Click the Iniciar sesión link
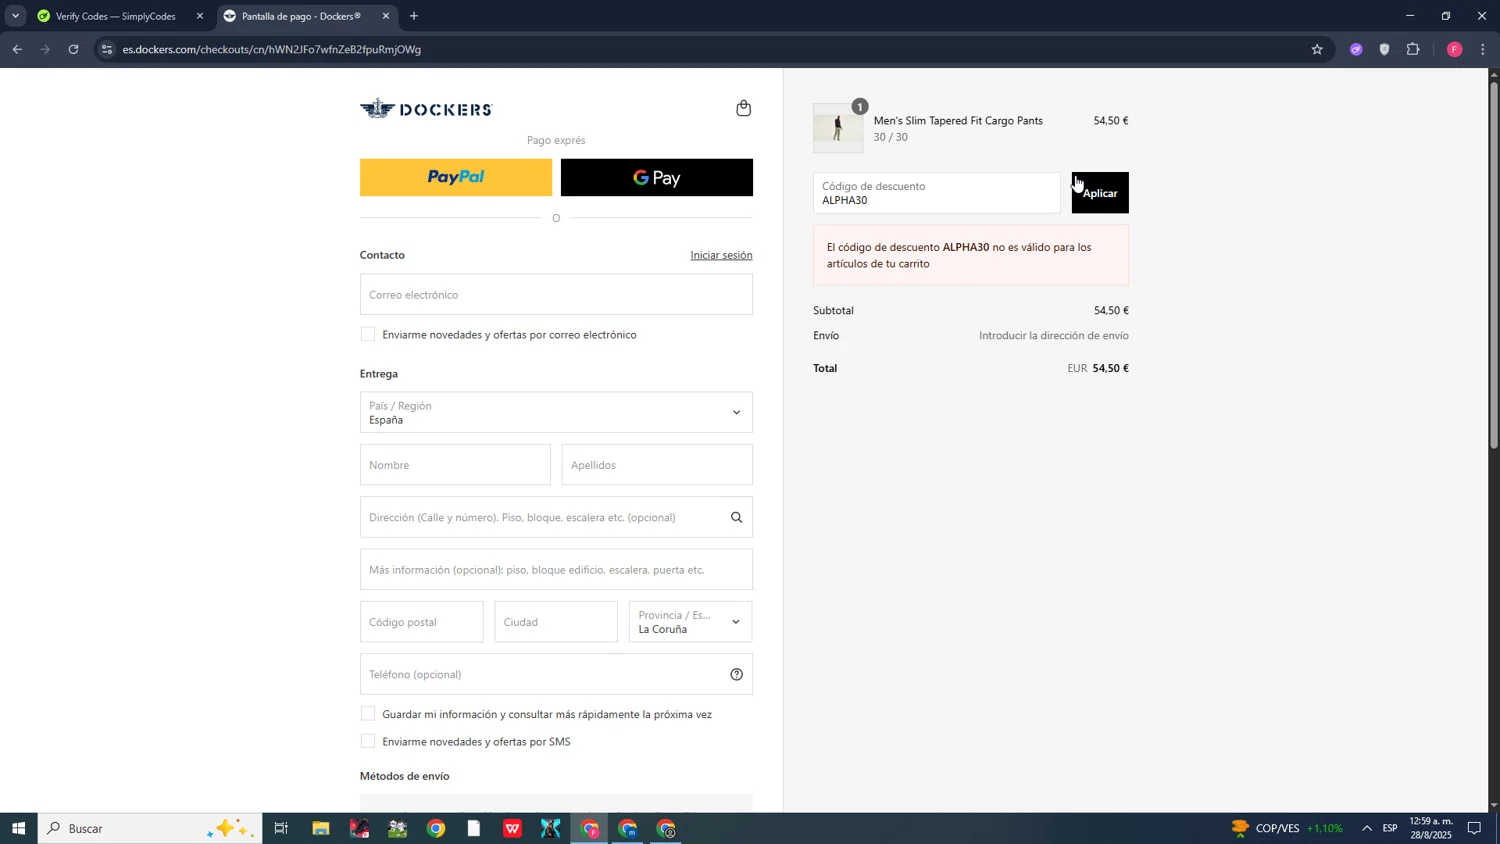 (721, 255)
